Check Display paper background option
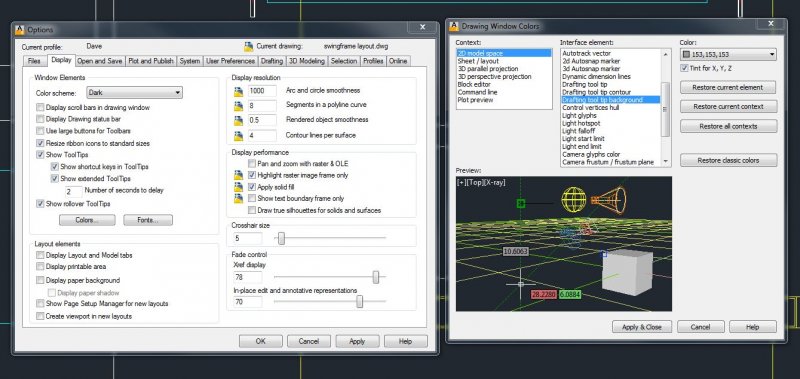The image size is (800, 379). coord(40,280)
